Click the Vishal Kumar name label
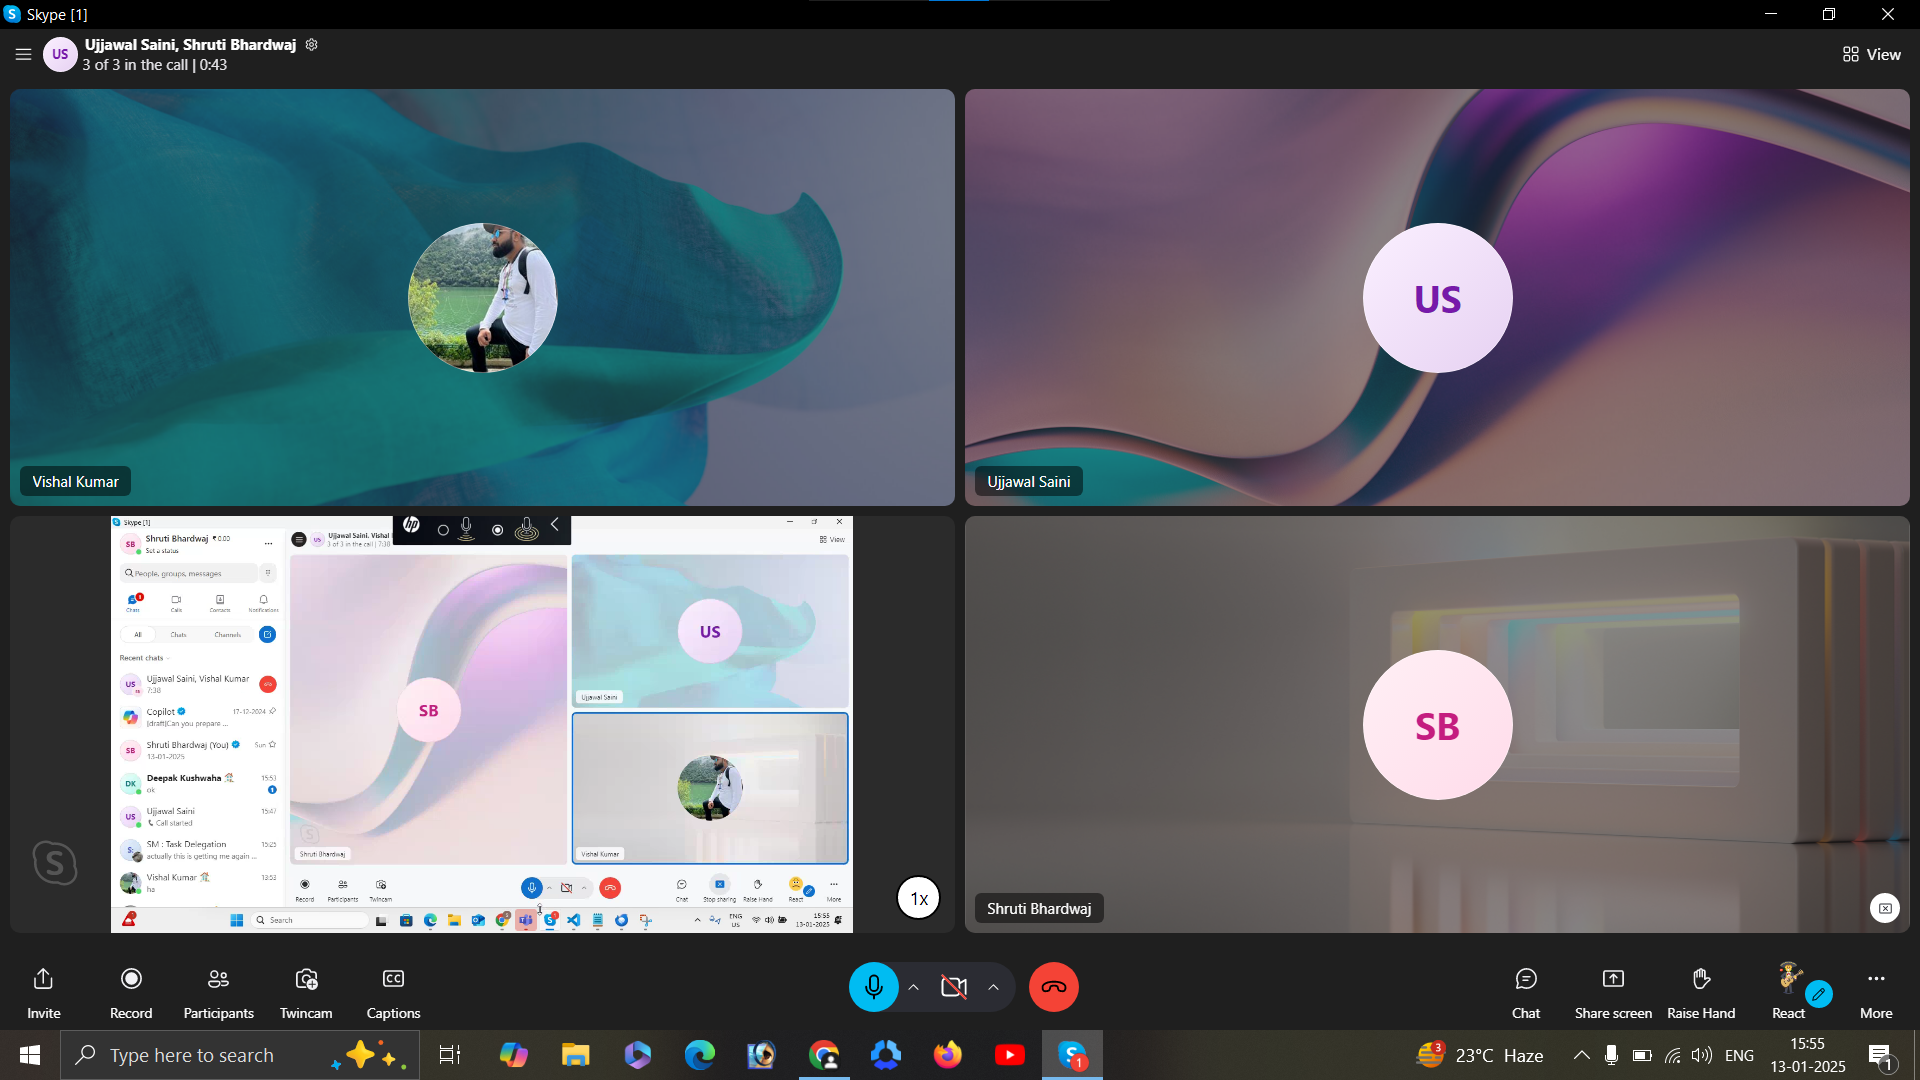The image size is (1920, 1080). [75, 482]
